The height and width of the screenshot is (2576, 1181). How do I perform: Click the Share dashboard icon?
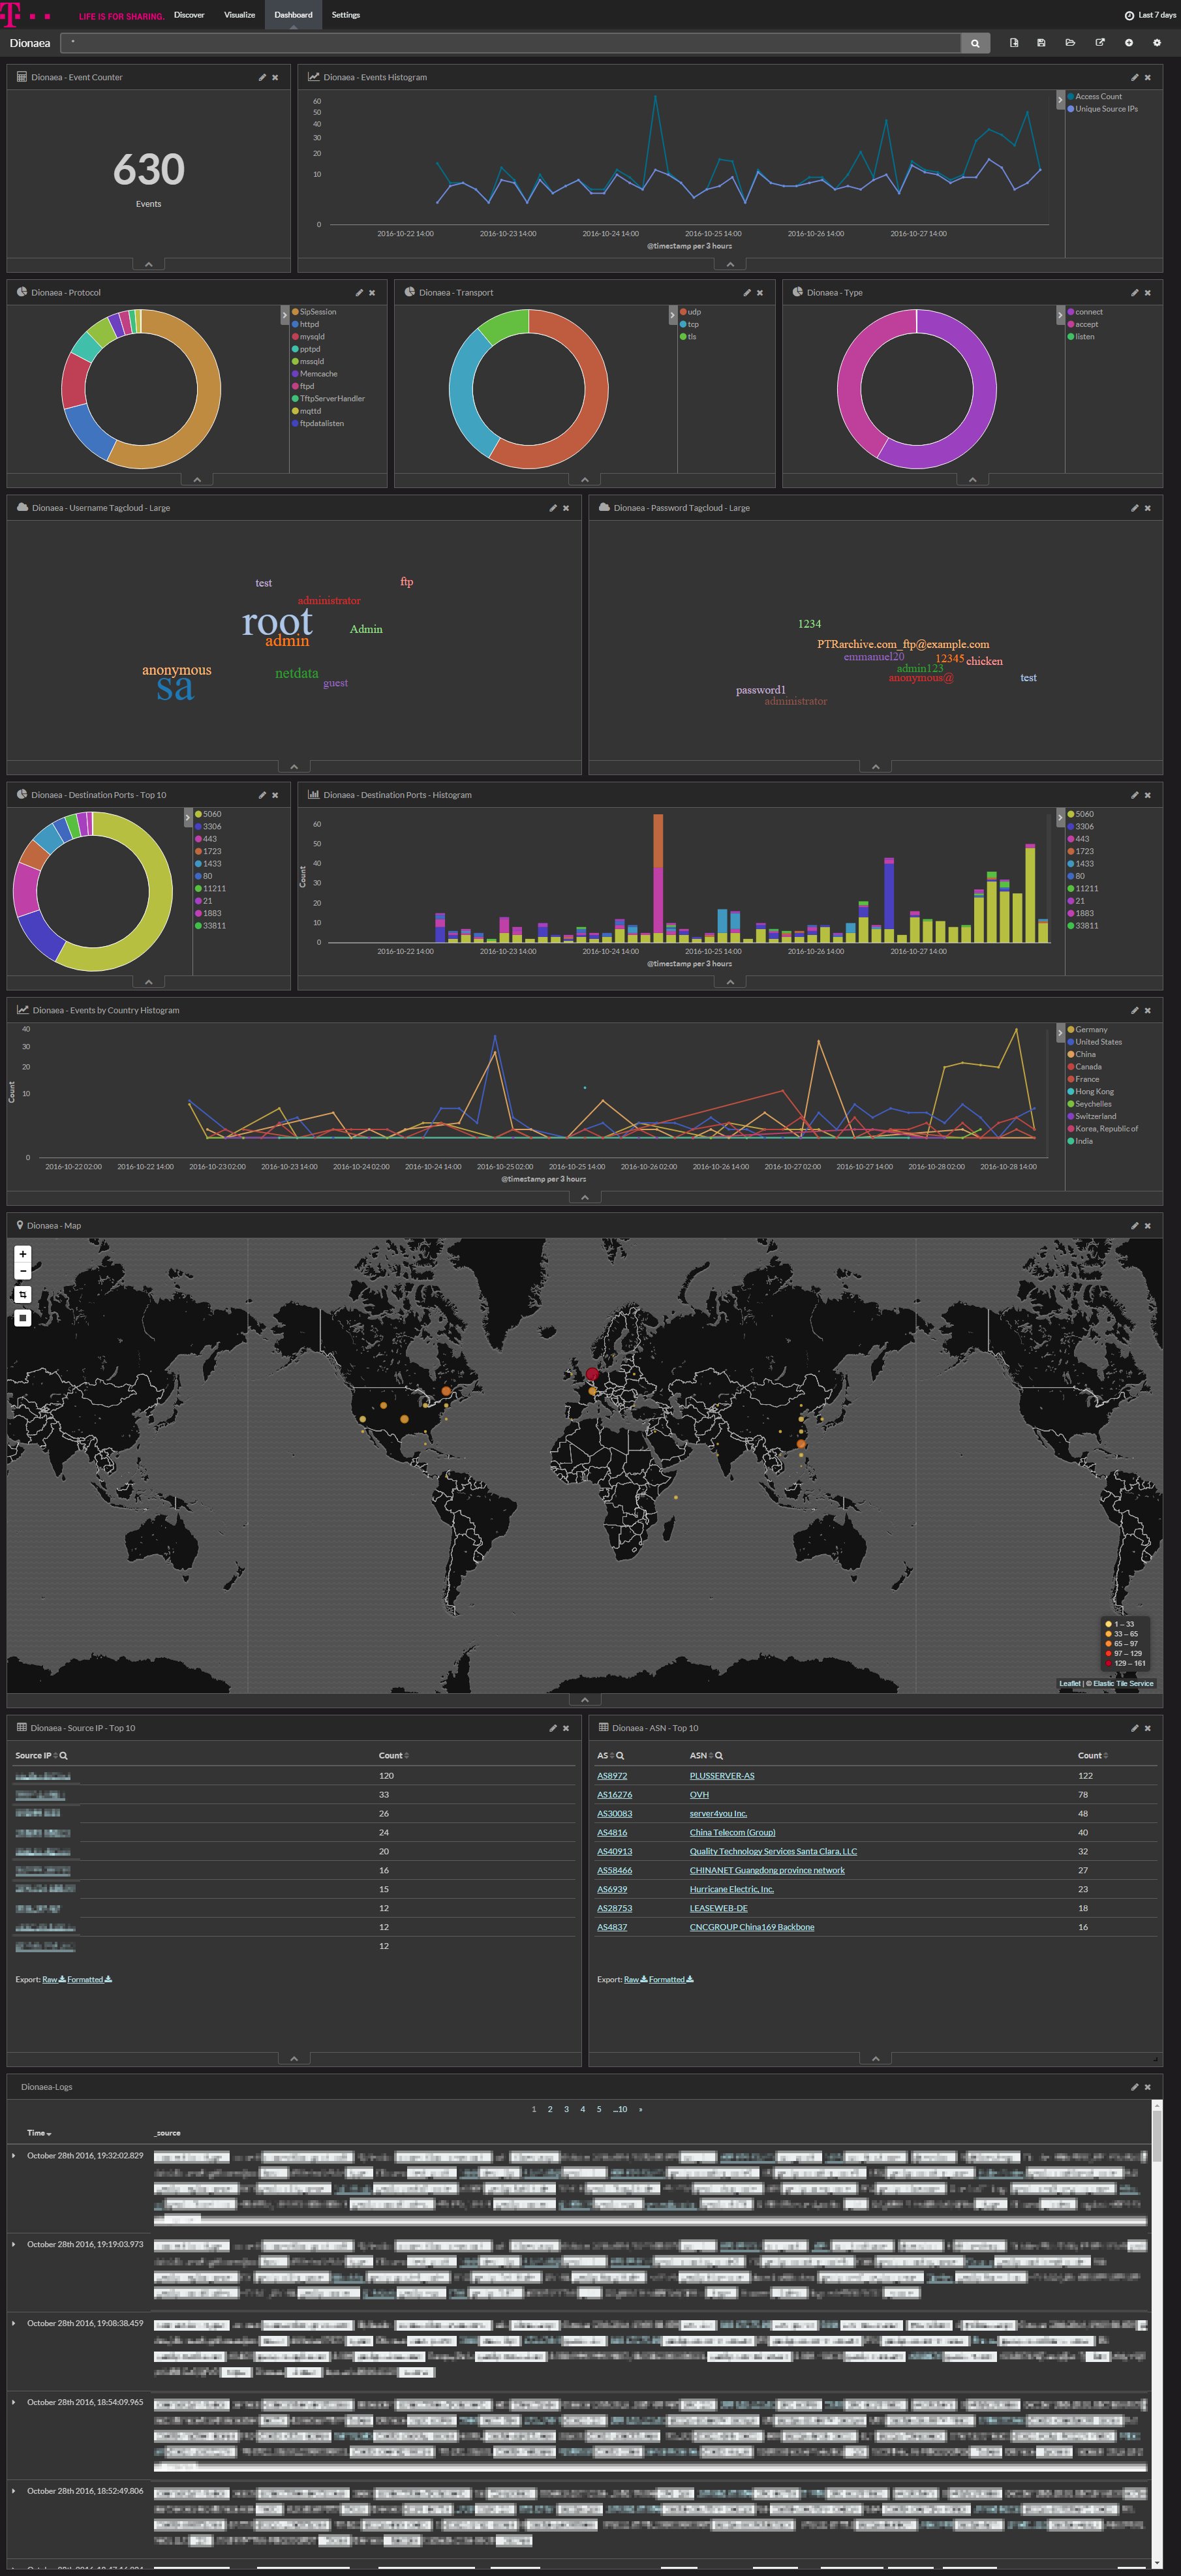tap(1099, 43)
